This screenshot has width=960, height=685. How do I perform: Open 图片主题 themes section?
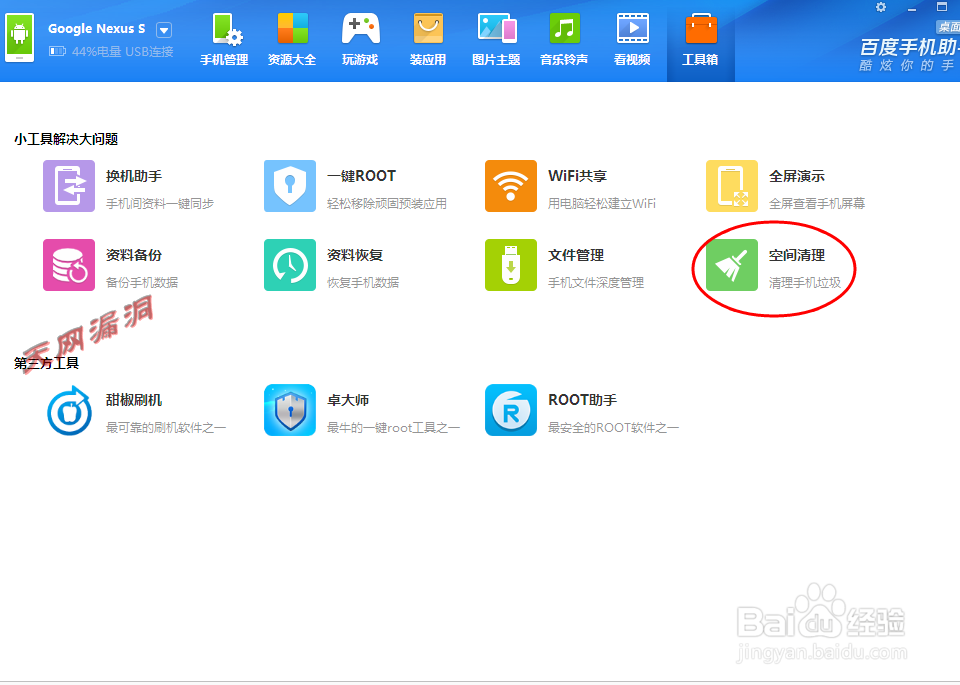[x=496, y=40]
